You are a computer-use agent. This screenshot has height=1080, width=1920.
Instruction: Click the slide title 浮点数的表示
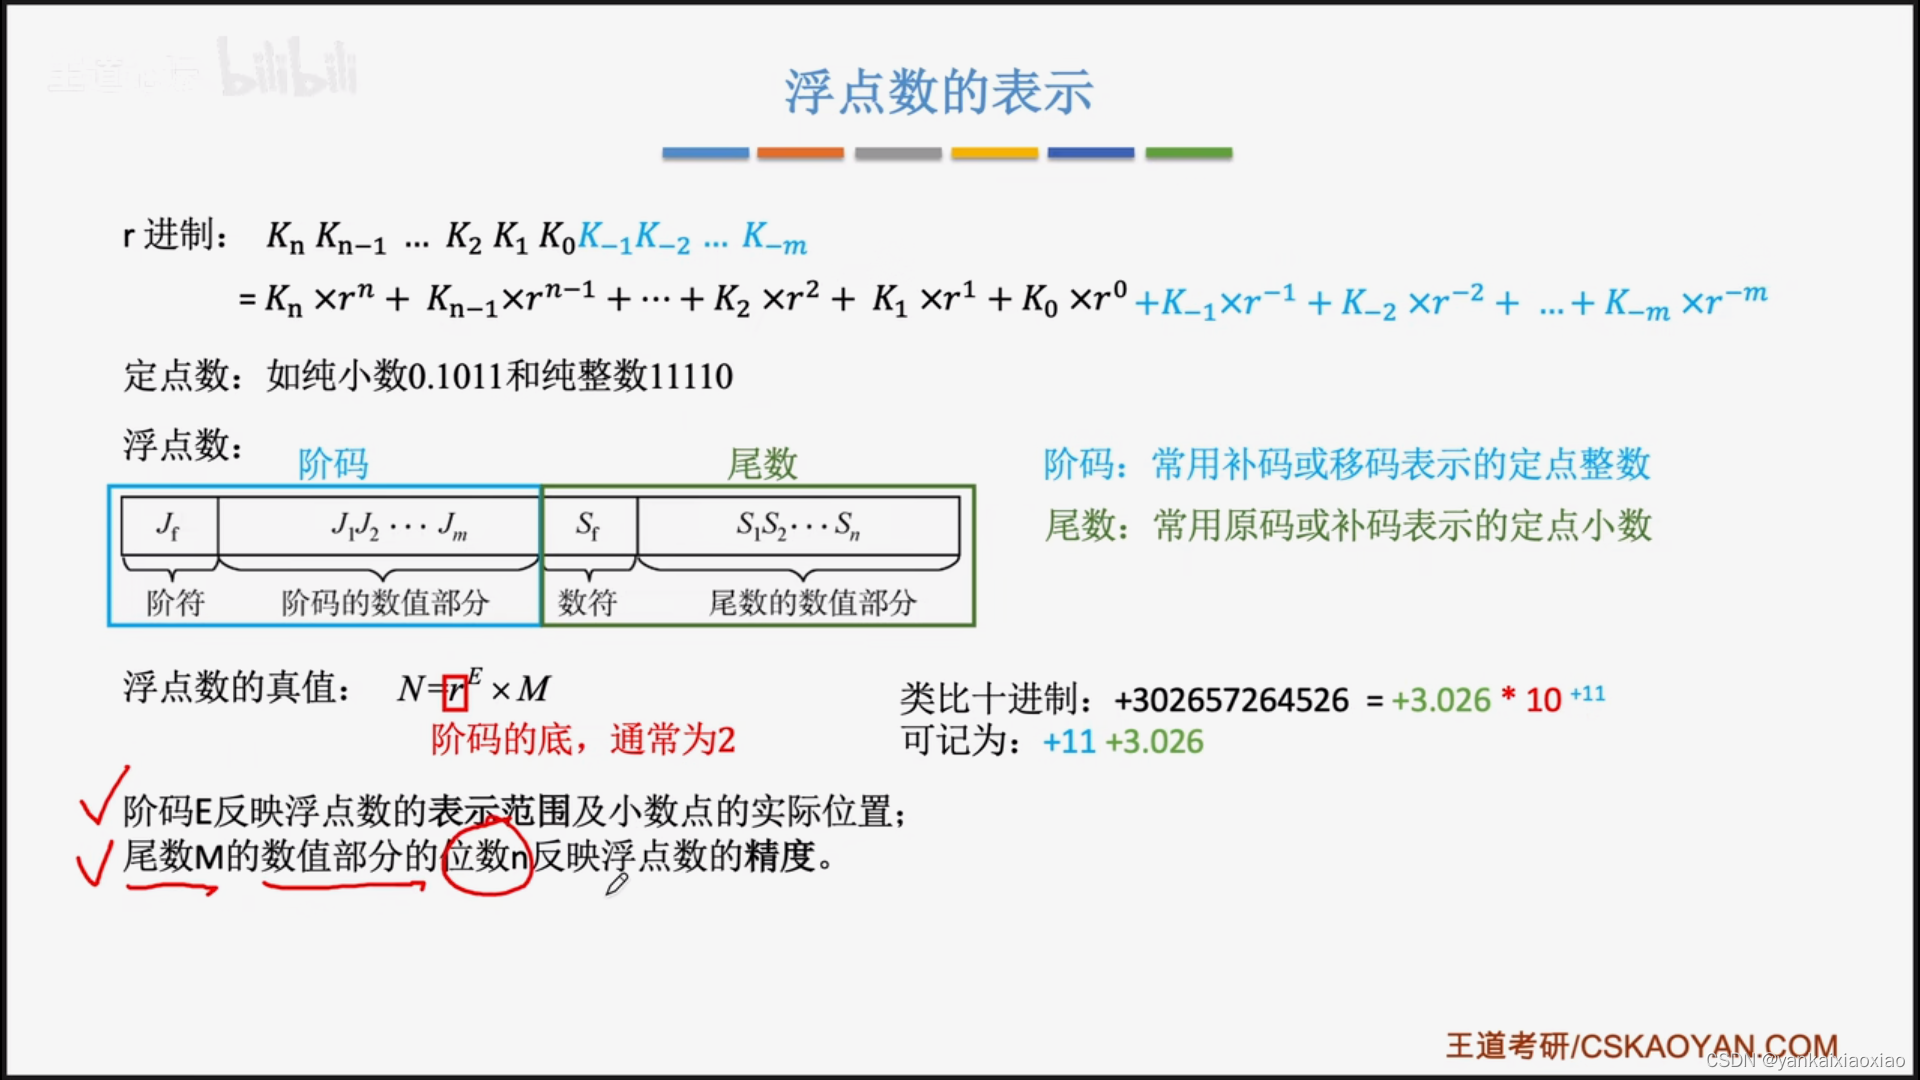coord(938,92)
